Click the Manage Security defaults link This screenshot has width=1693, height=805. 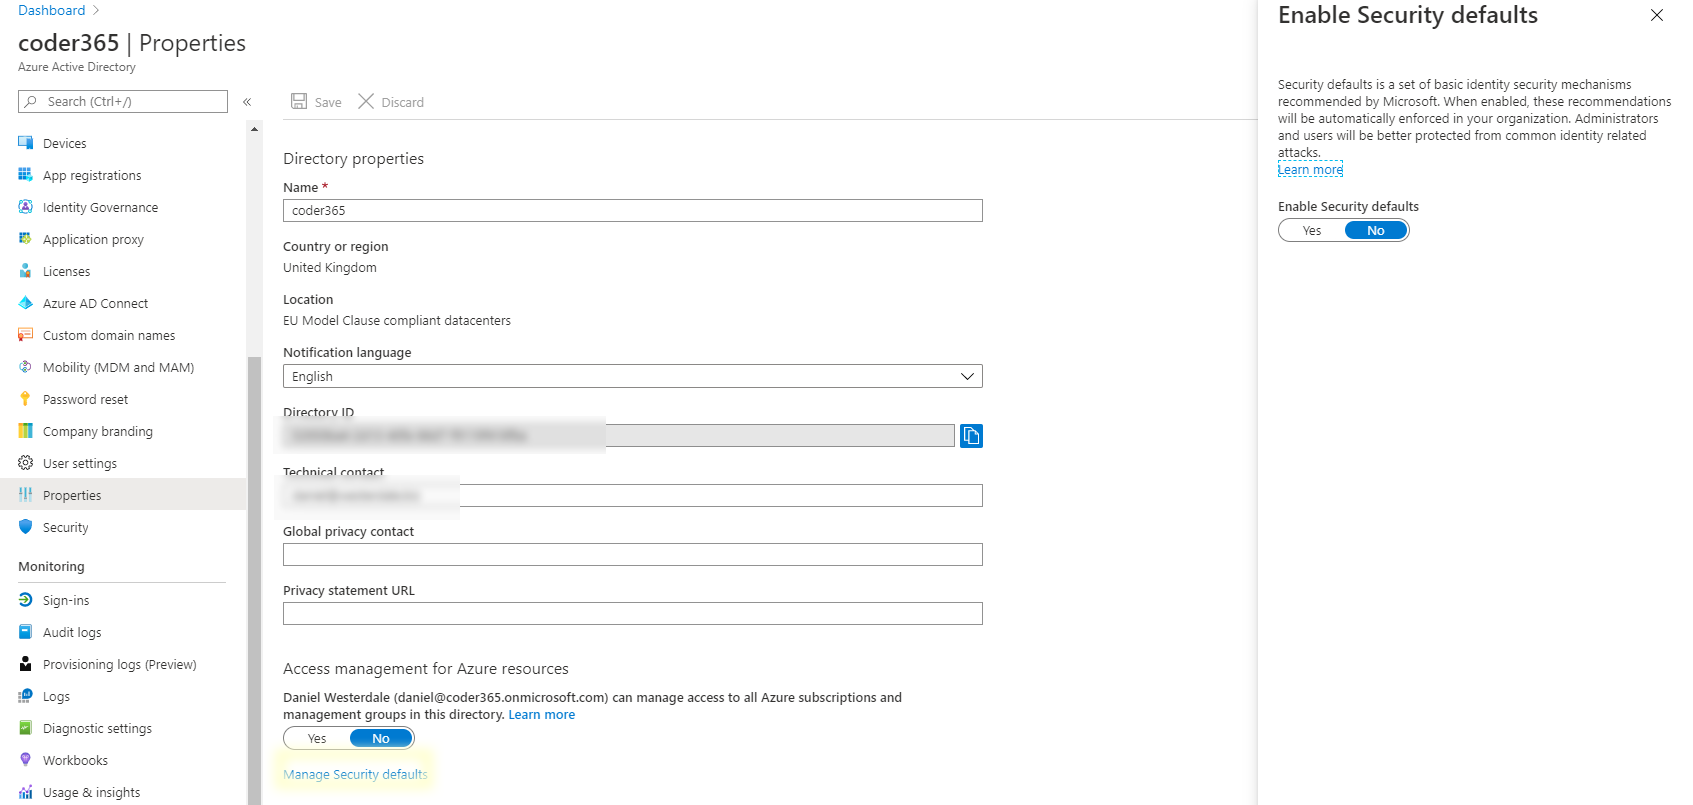(x=355, y=774)
